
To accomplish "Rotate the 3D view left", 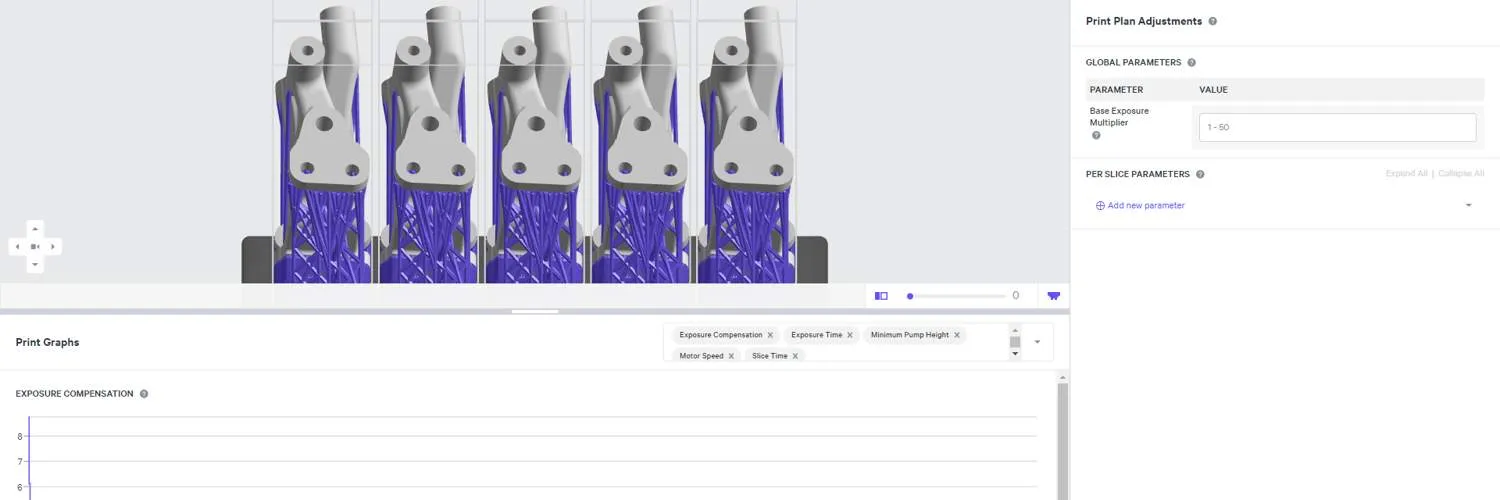I will pos(17,246).
